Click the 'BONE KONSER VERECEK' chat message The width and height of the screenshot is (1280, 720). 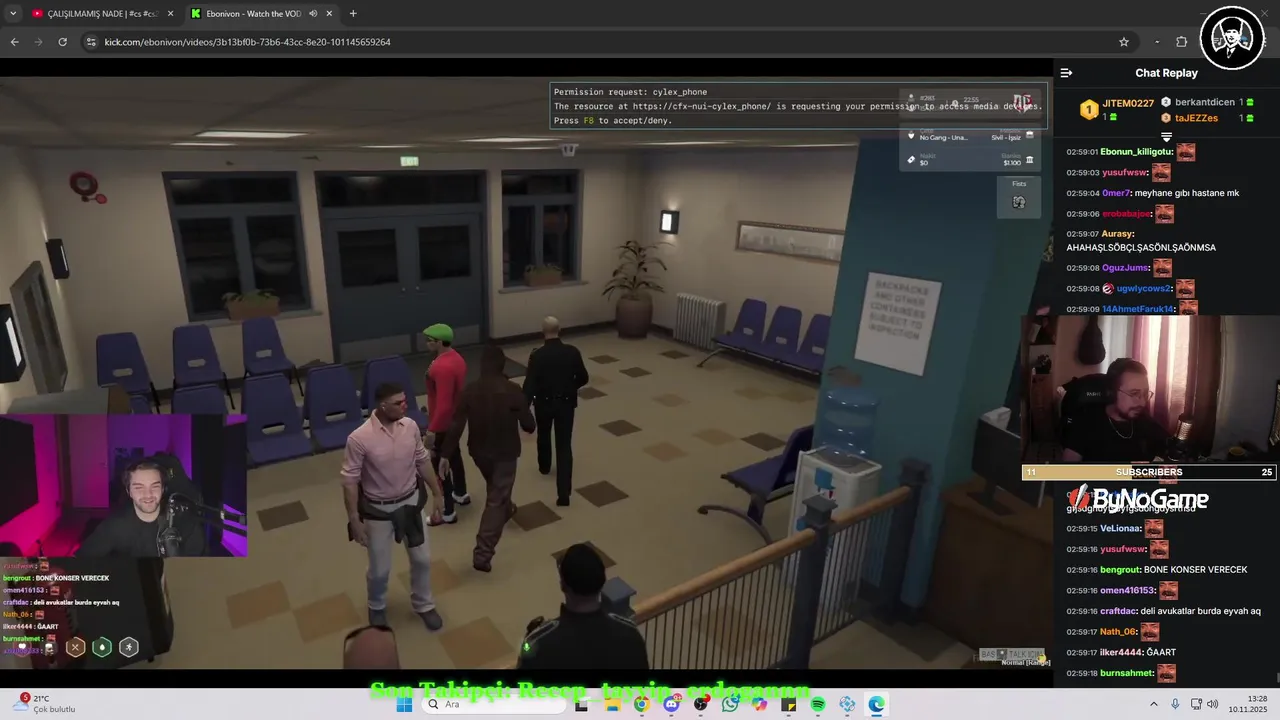[1196, 570]
